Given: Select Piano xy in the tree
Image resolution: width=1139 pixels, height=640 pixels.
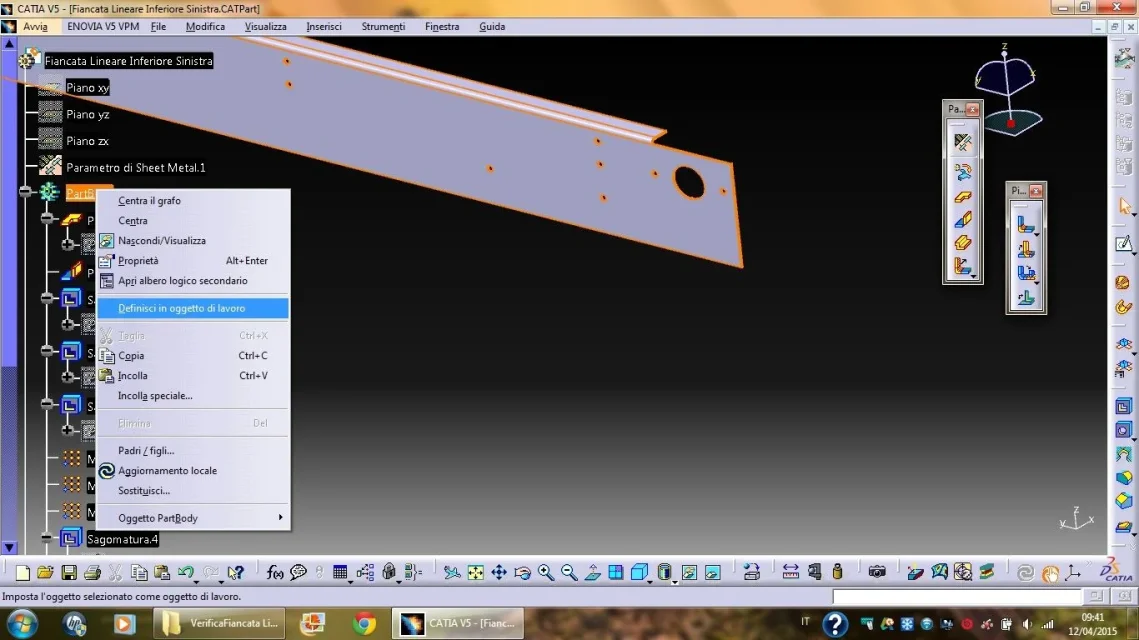Looking at the screenshot, I should [87, 87].
